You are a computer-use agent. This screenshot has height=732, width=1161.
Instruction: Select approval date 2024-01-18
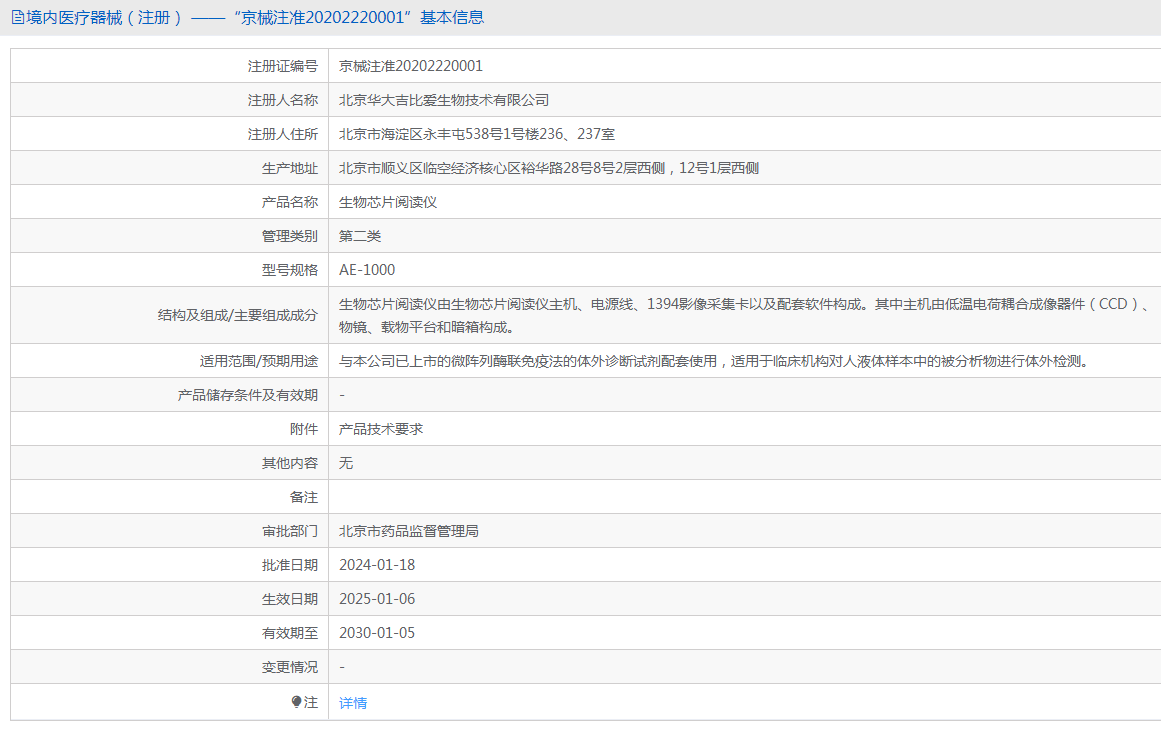[x=377, y=565]
